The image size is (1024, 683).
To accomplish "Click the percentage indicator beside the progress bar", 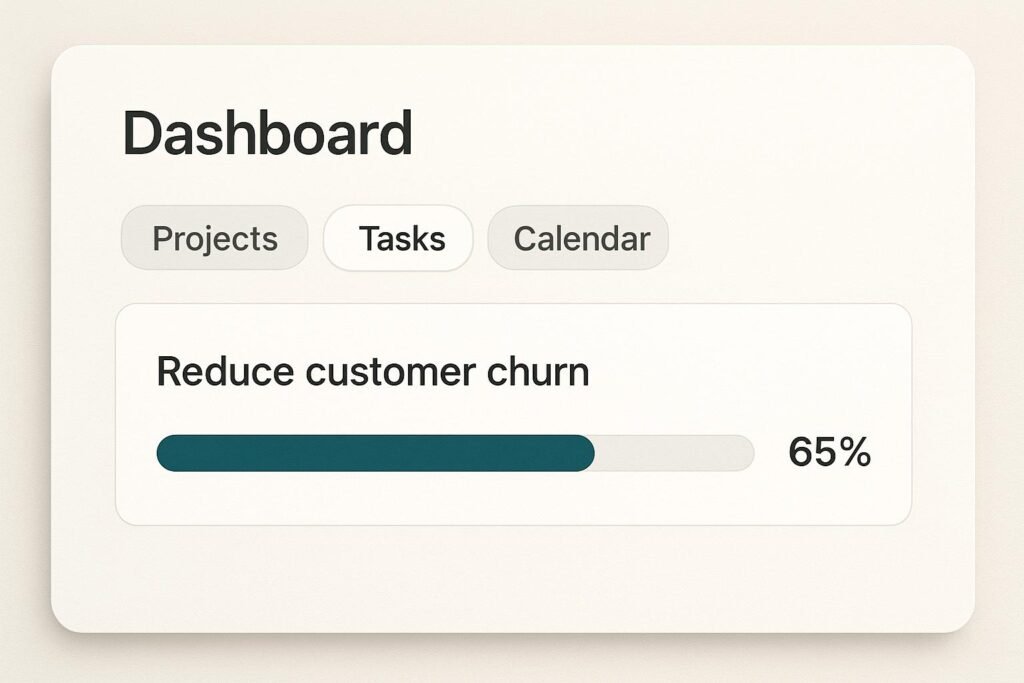I will [831, 453].
